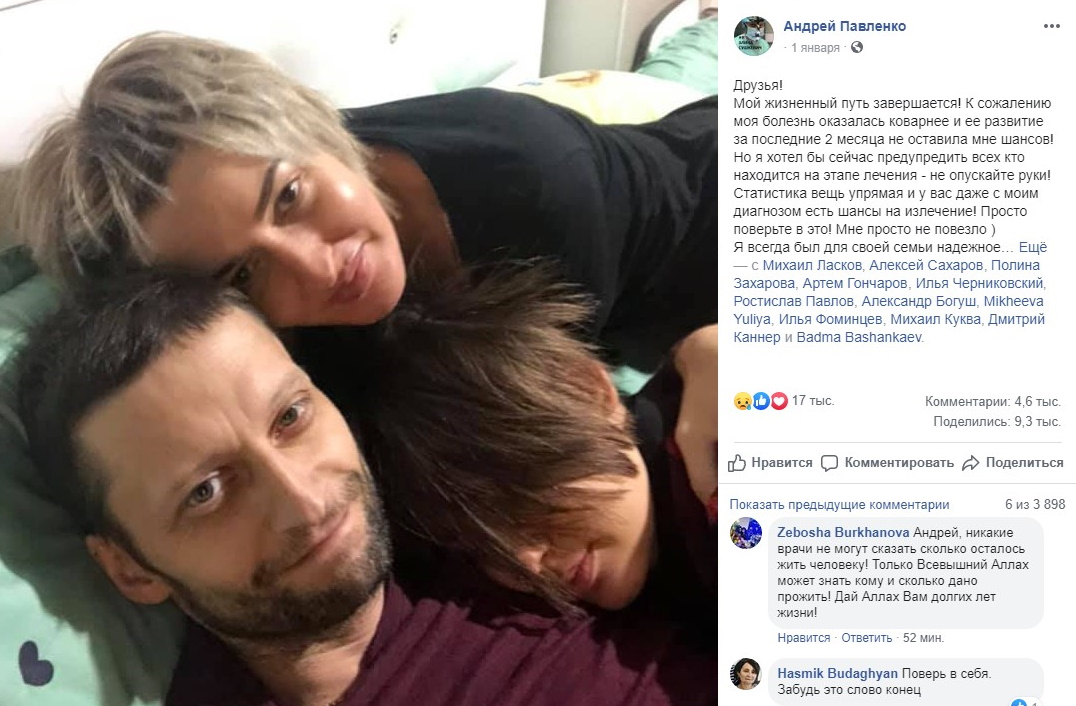Screen dimensions: 1076x706
Task: Open tagged friend Badma Bashankaev
Action: point(859,337)
